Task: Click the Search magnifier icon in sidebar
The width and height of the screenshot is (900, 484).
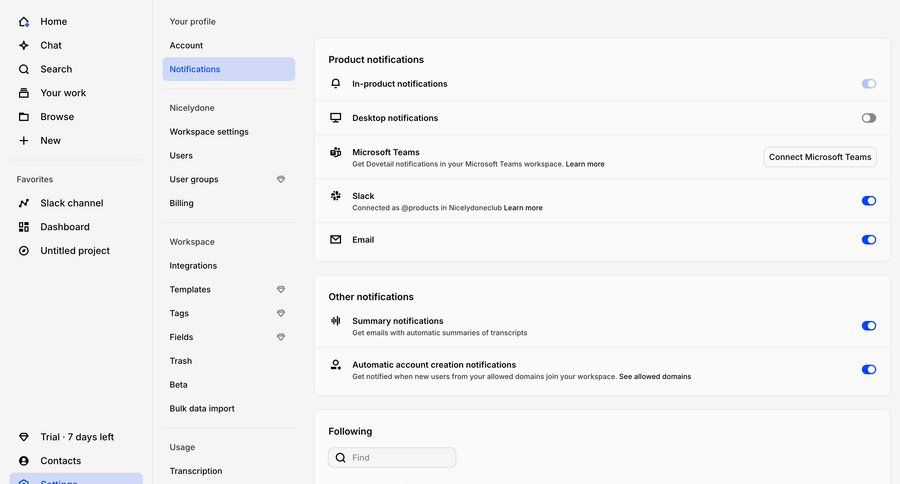Action: coord(24,69)
